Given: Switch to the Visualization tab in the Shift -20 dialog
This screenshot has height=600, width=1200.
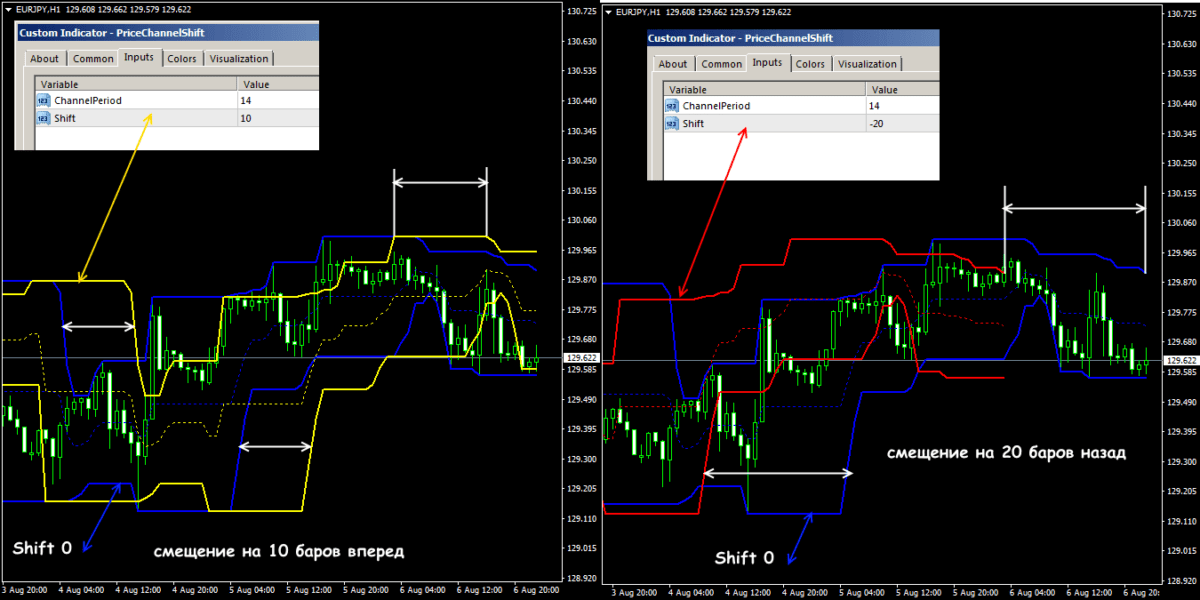Looking at the screenshot, I should click(867, 64).
